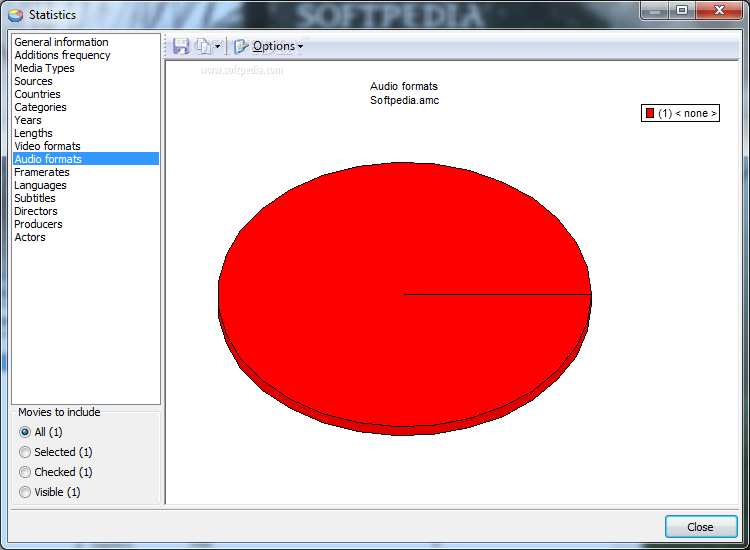This screenshot has height=550, width=750.
Task: Select the Years list item
Action: coord(86,120)
